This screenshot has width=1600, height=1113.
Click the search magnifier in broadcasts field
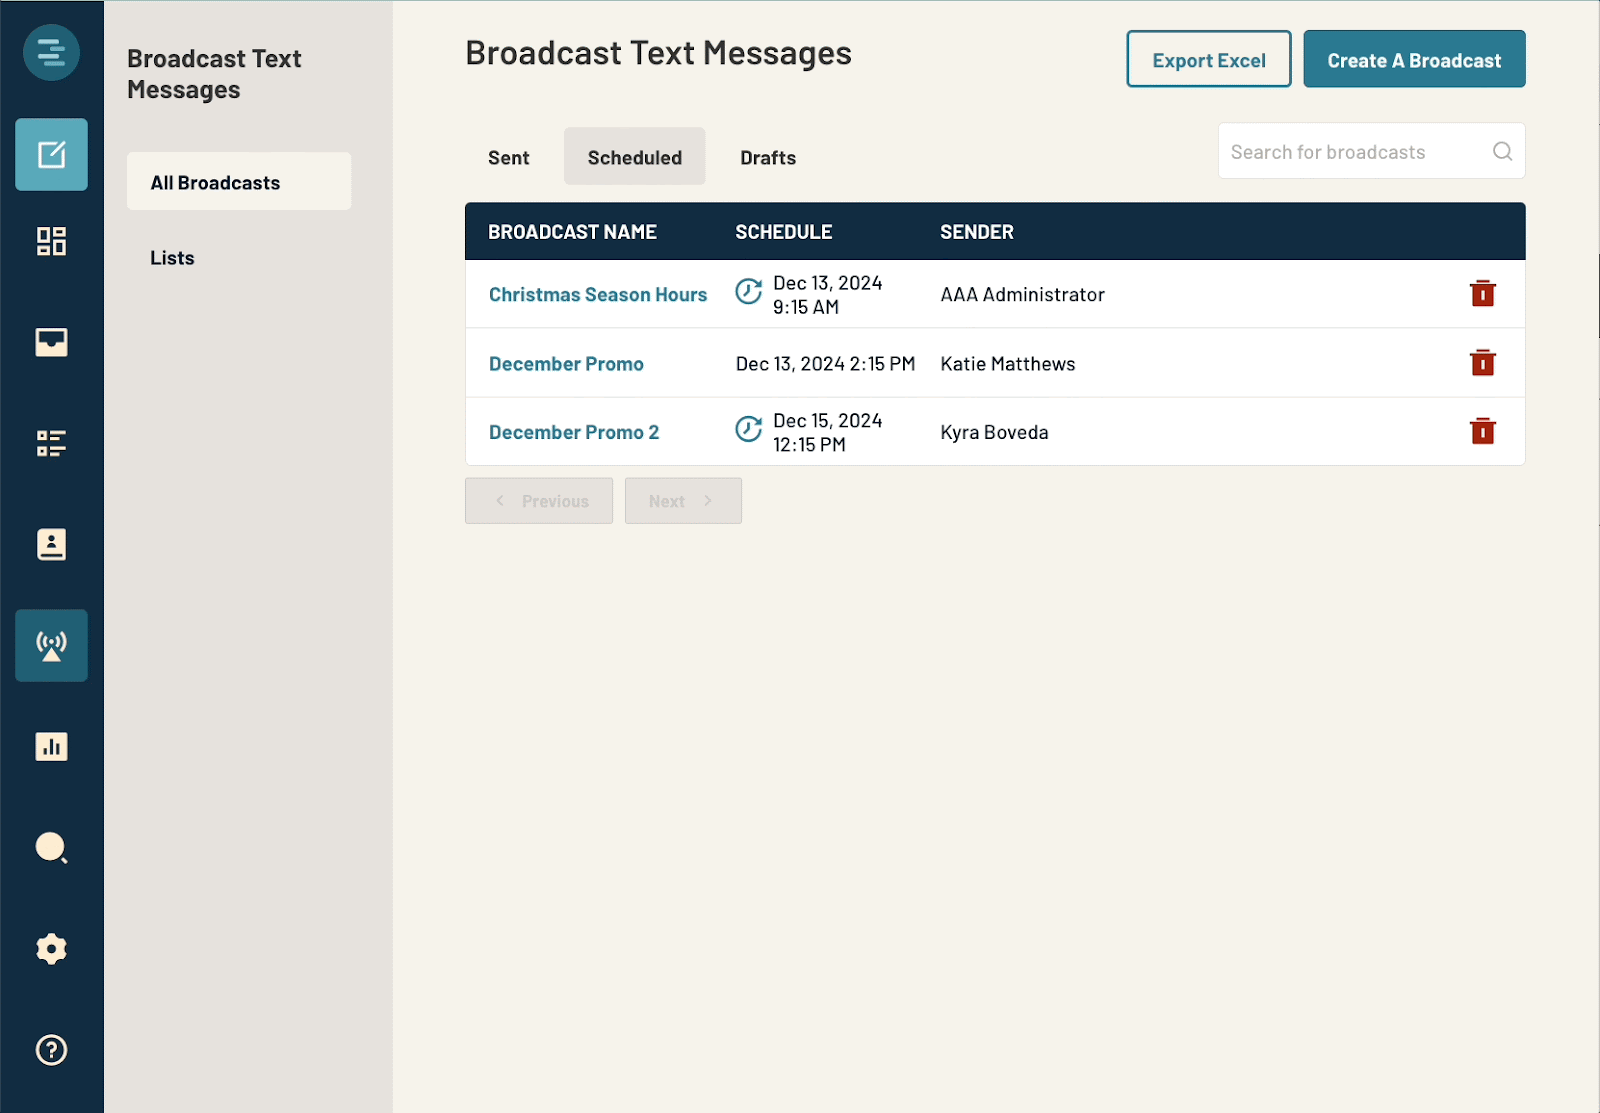pos(1502,152)
